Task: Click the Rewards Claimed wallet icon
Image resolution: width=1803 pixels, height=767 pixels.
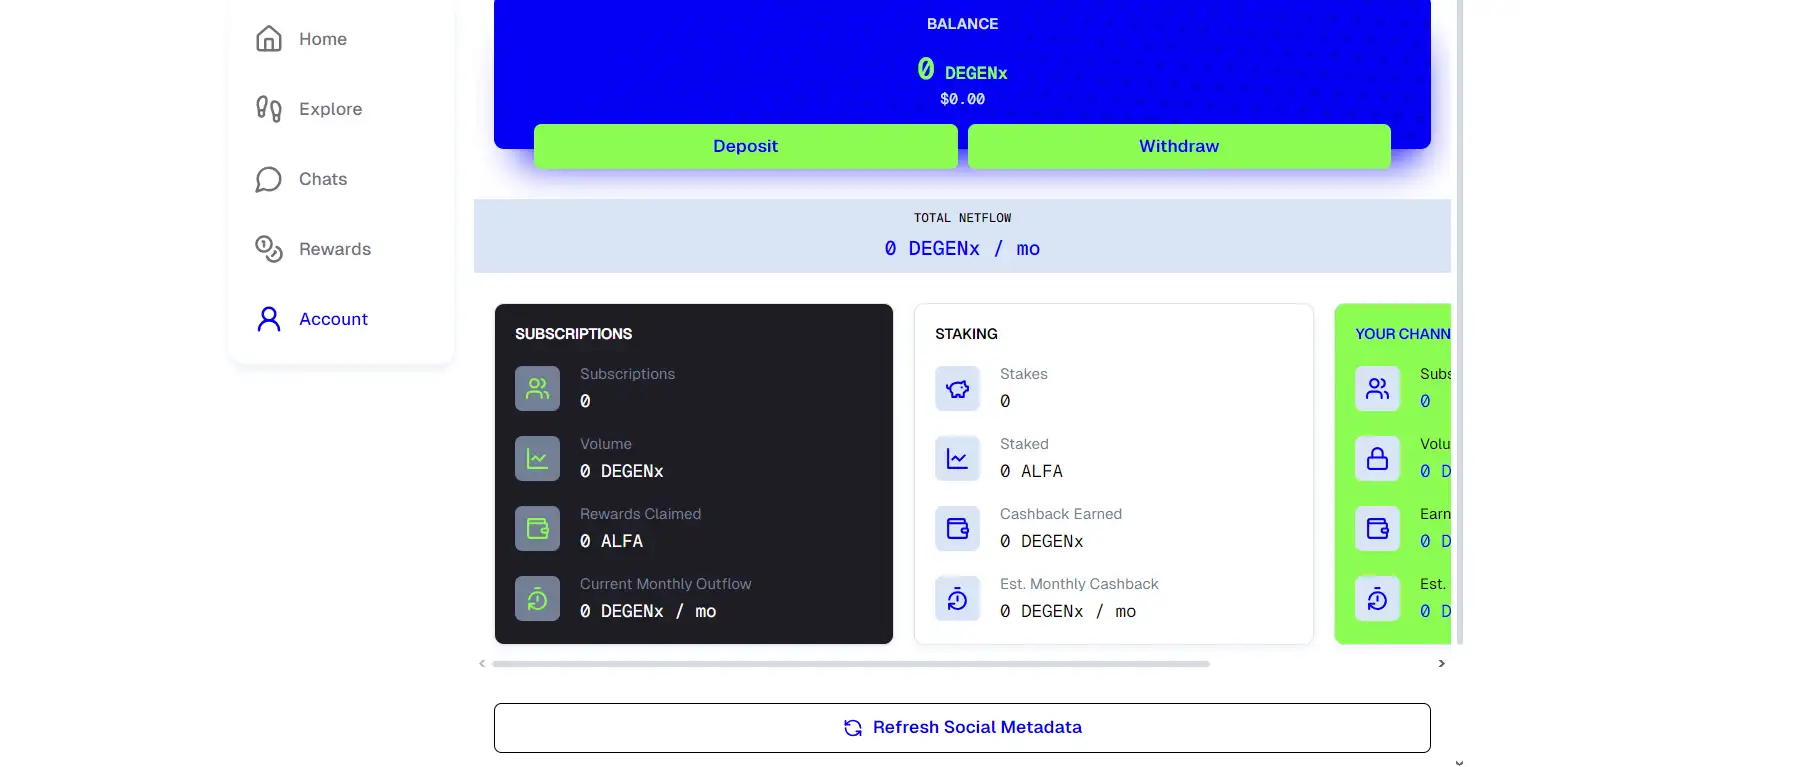Action: (537, 529)
